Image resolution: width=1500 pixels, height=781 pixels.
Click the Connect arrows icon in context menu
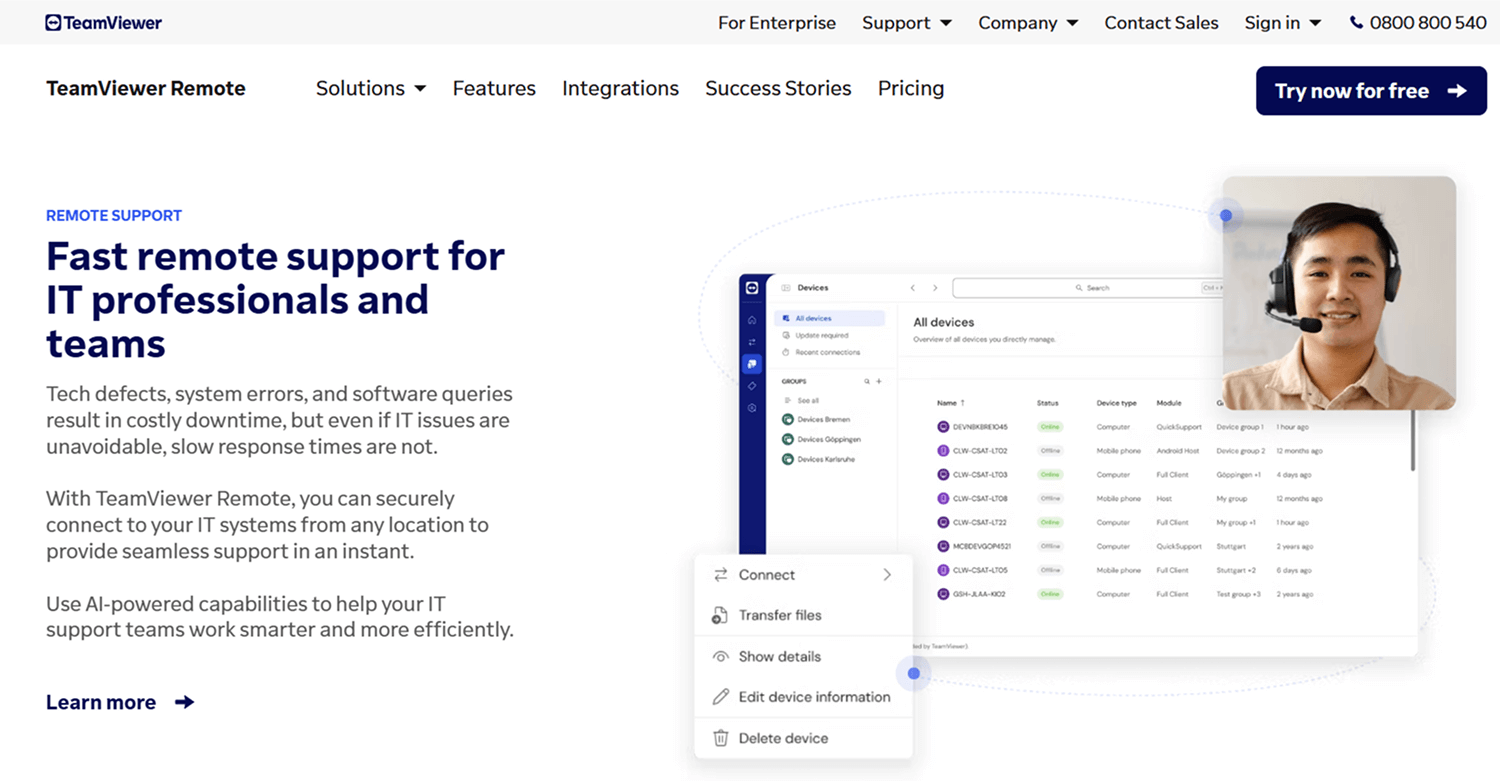[x=720, y=575]
